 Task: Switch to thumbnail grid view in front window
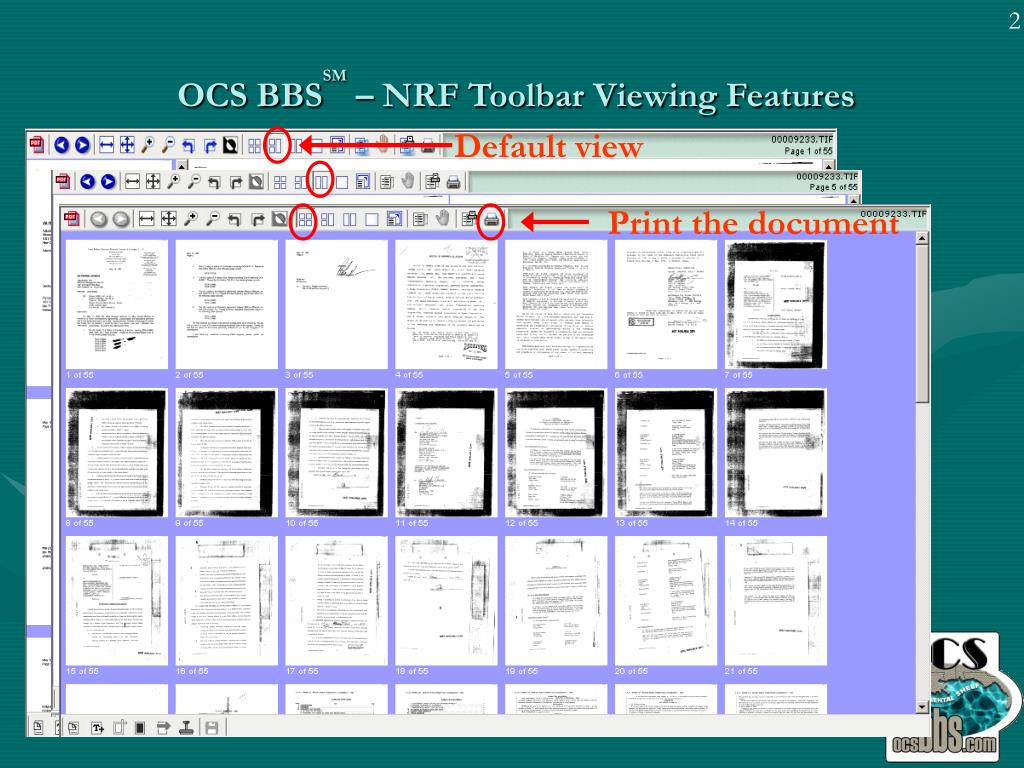coord(304,219)
